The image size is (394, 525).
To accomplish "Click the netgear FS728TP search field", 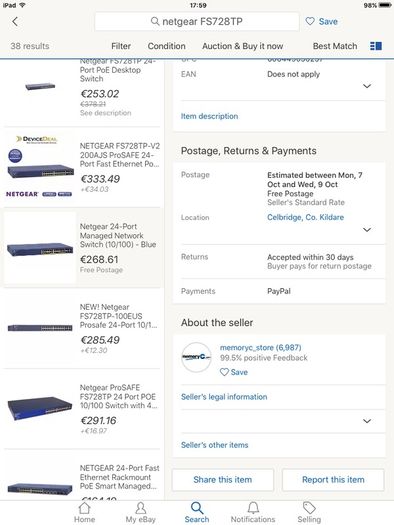I will pos(197,22).
